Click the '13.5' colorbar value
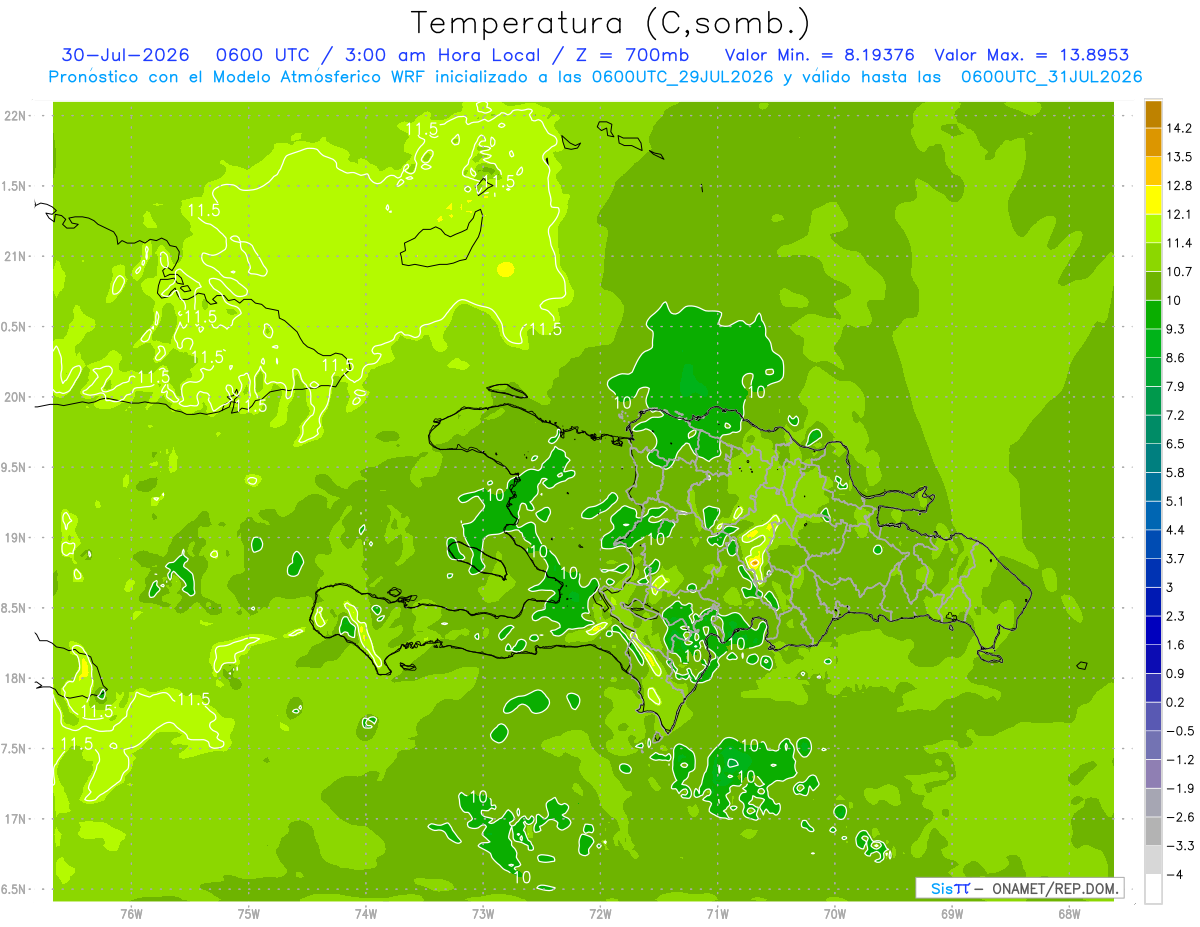Viewport: 1200px width, 927px height. coord(1179,157)
